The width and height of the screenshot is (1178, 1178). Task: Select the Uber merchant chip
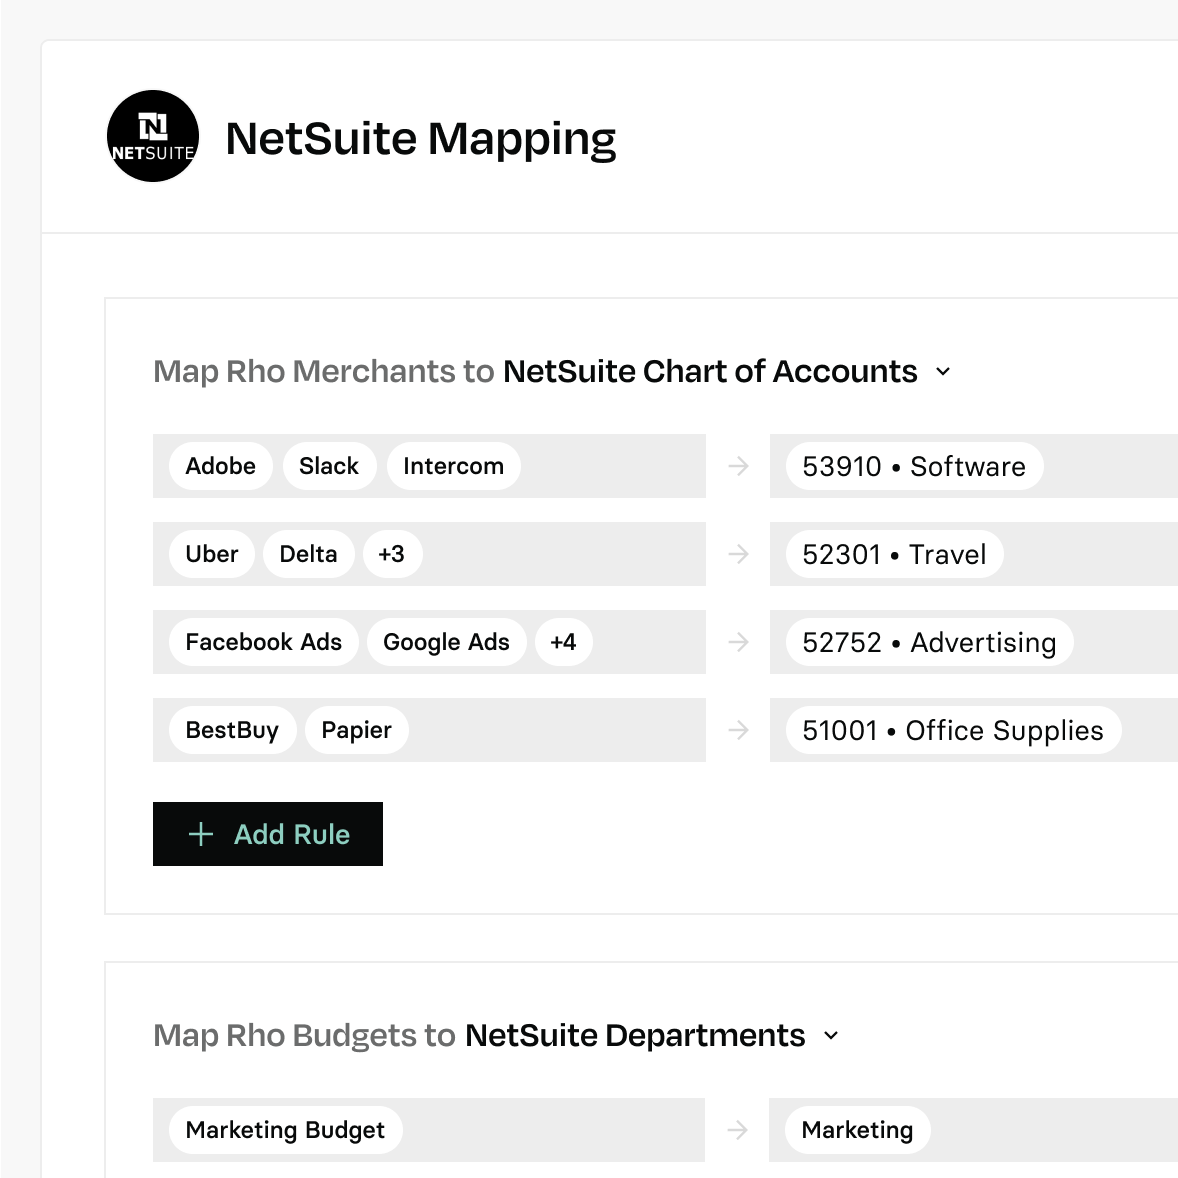pyautogui.click(x=212, y=554)
